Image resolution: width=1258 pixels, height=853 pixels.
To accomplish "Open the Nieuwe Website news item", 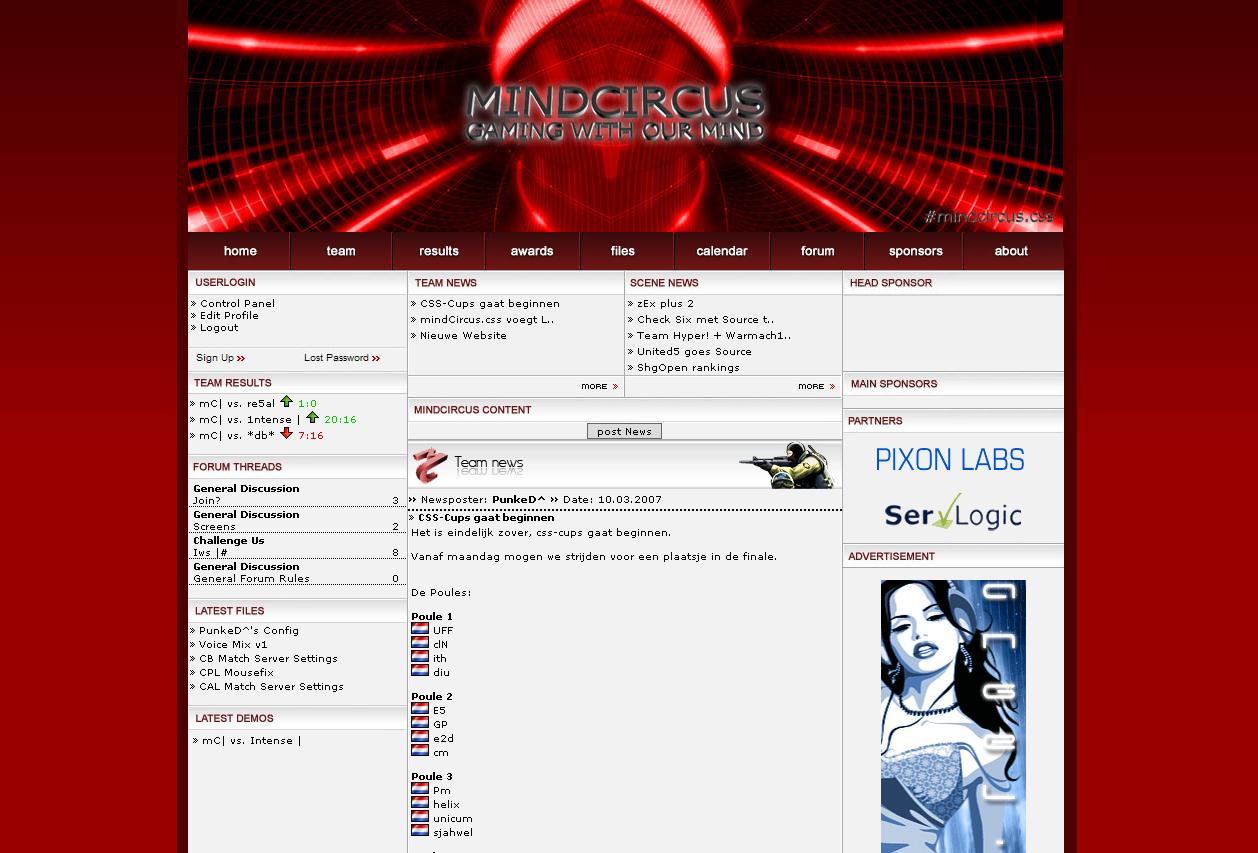I will pyautogui.click(x=463, y=336).
